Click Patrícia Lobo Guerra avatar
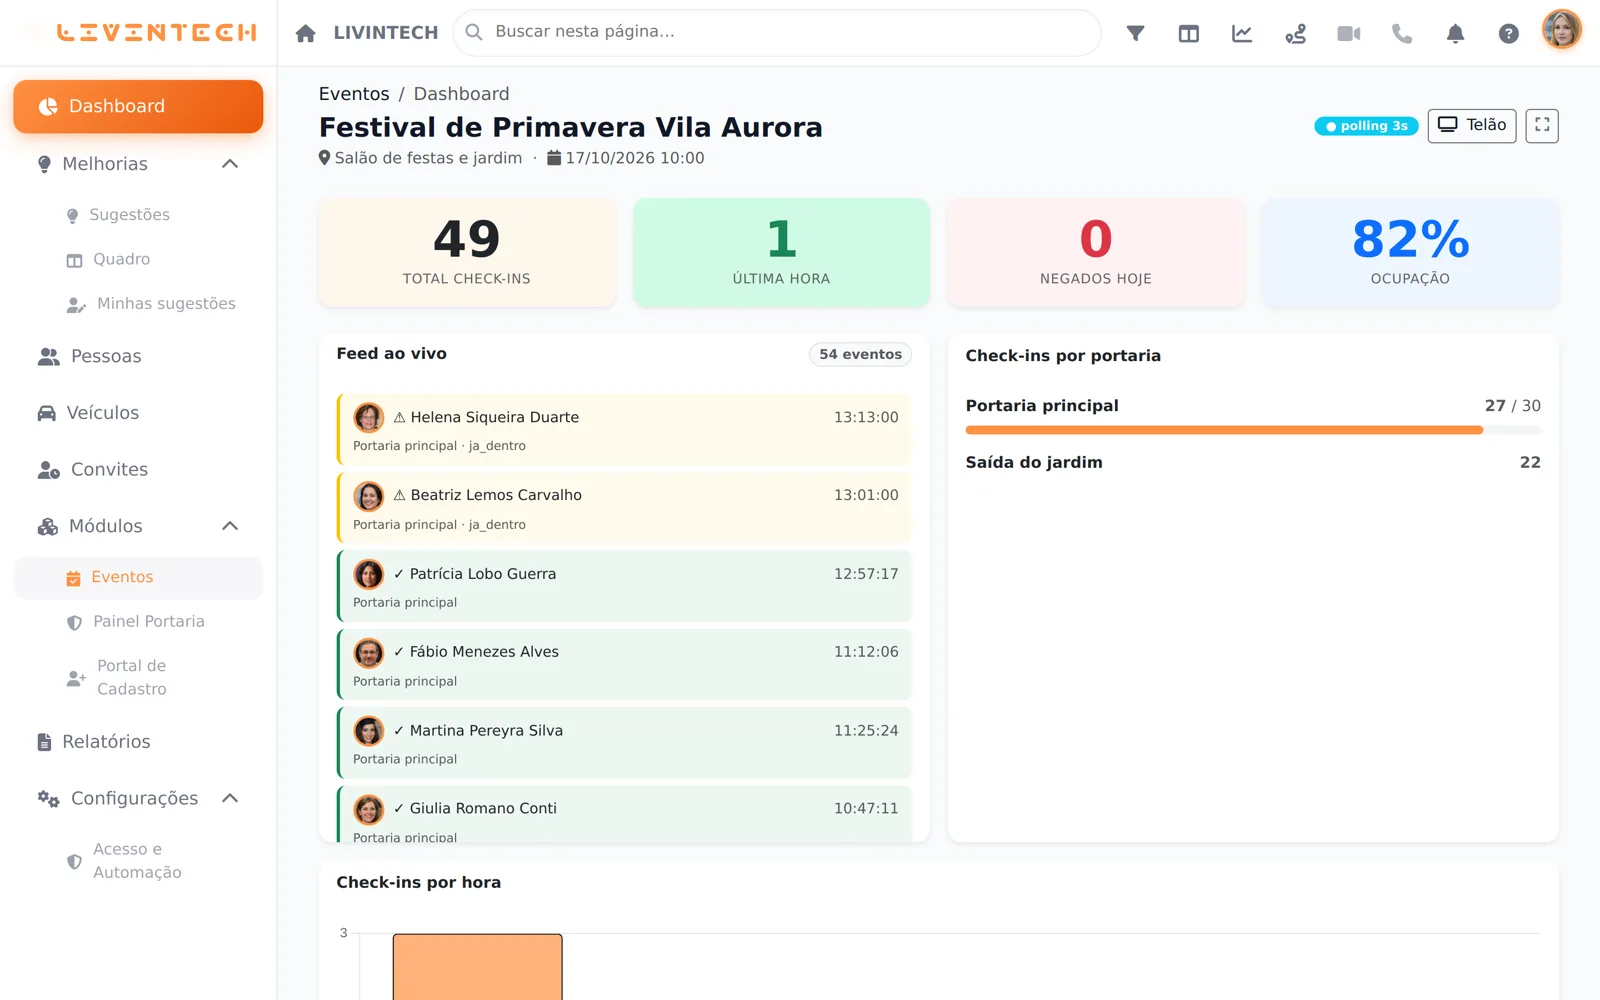The width and height of the screenshot is (1600, 1000). (x=369, y=574)
